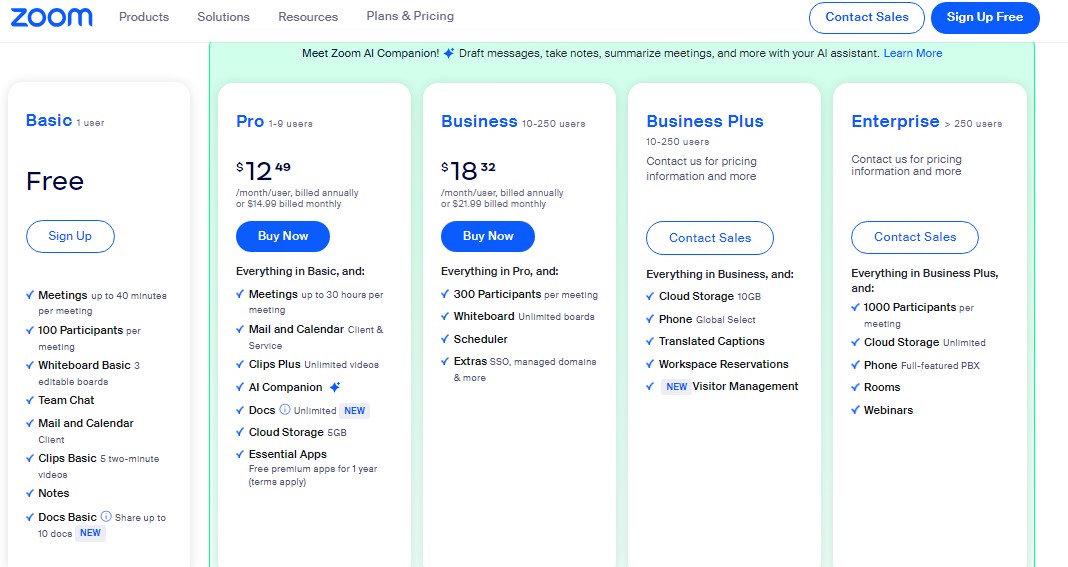This screenshot has height=567, width=1068.
Task: Open the Solutions menu
Action: [x=224, y=17]
